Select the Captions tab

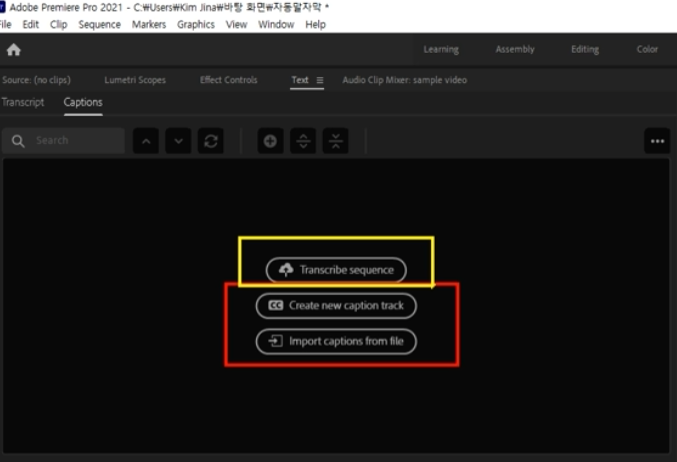point(83,102)
